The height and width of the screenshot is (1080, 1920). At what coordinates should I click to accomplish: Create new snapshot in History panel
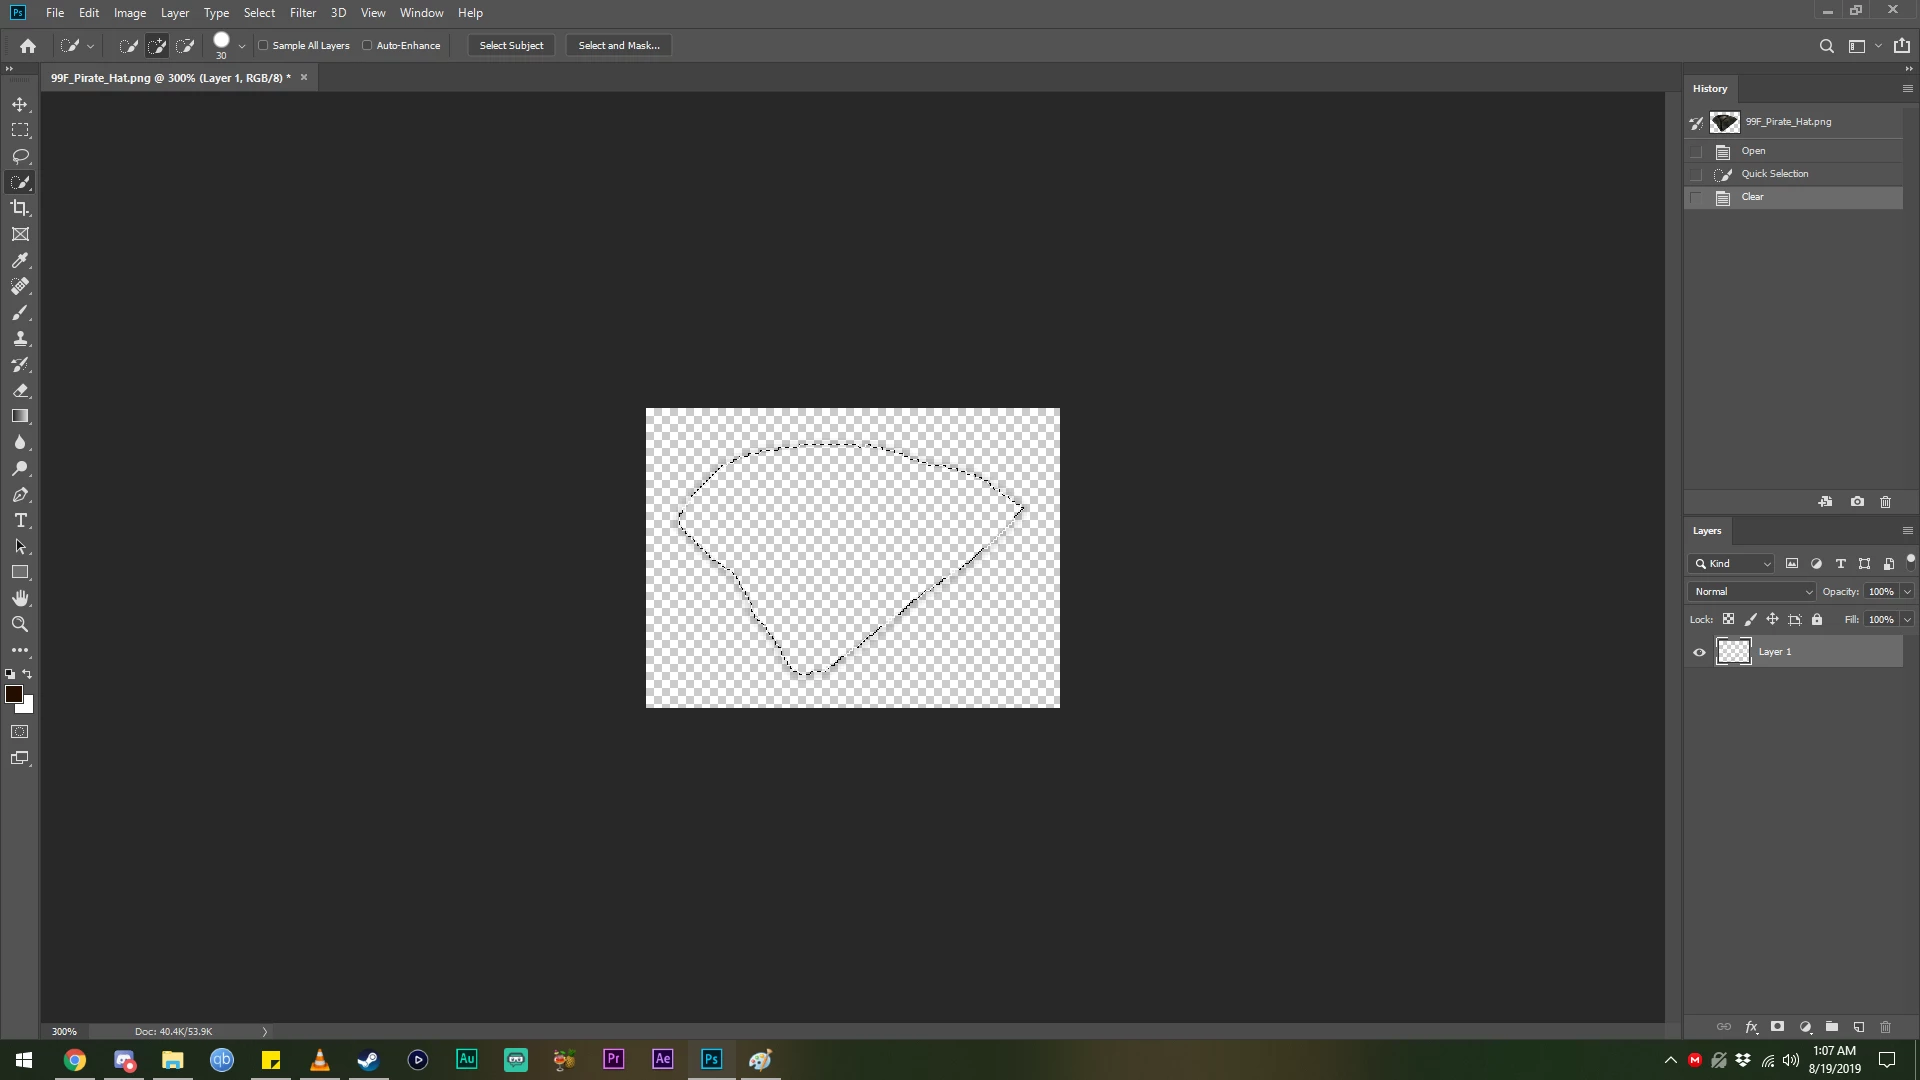click(x=1857, y=502)
